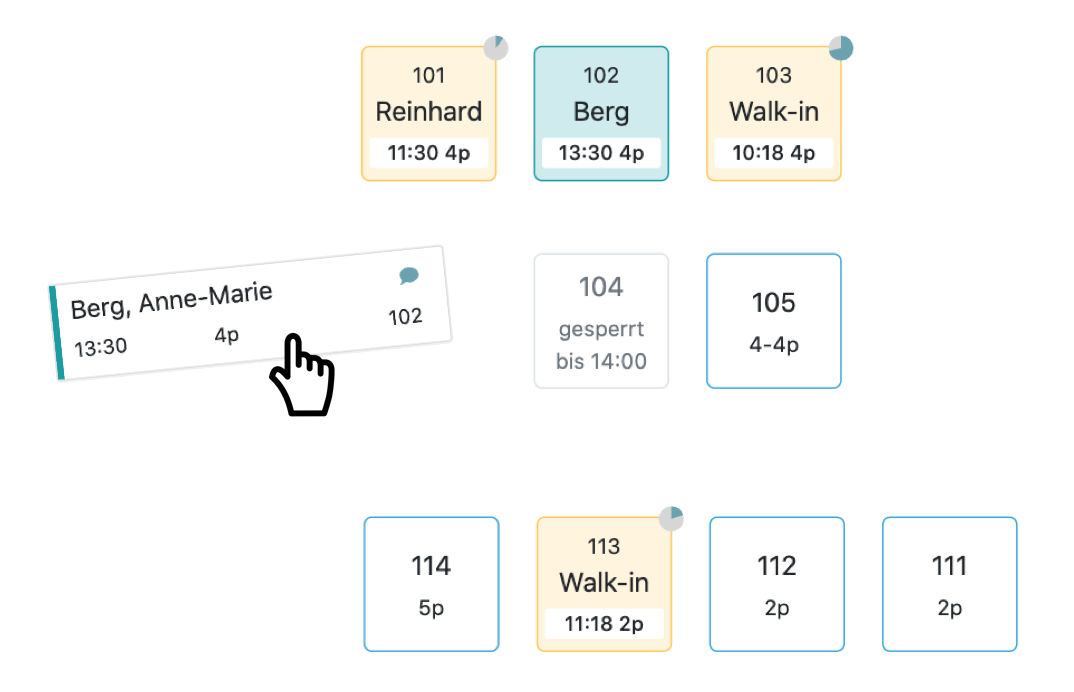Choose free table 114 with 5 seats

[431, 584]
